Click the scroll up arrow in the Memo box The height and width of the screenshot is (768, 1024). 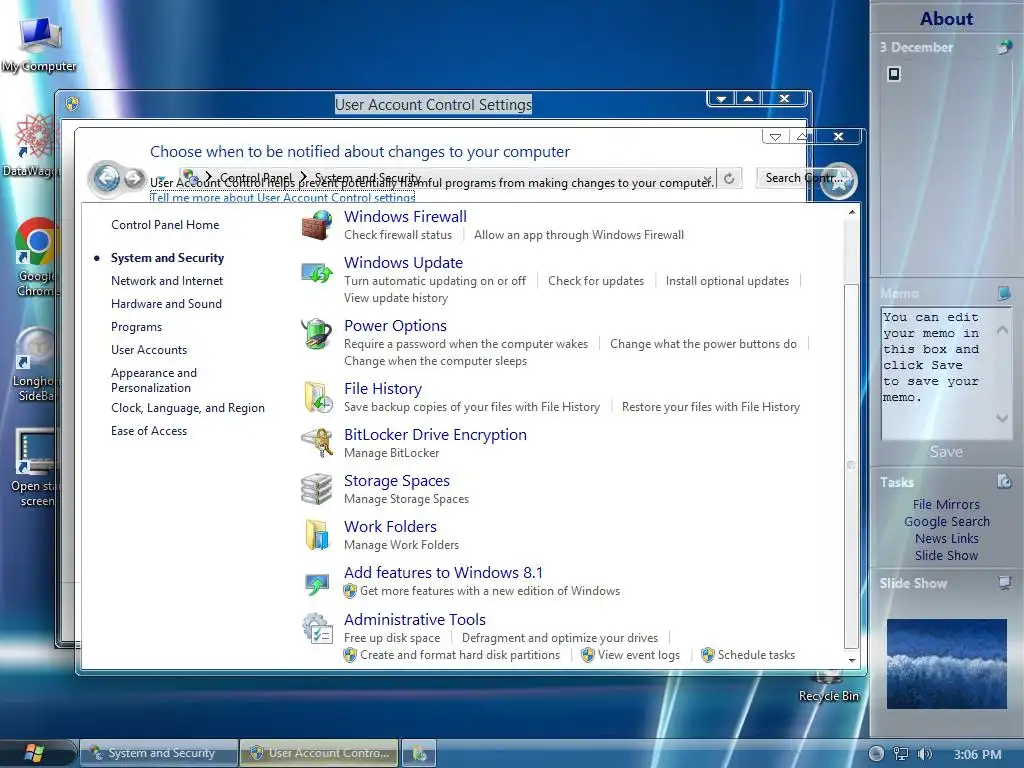(x=1002, y=330)
